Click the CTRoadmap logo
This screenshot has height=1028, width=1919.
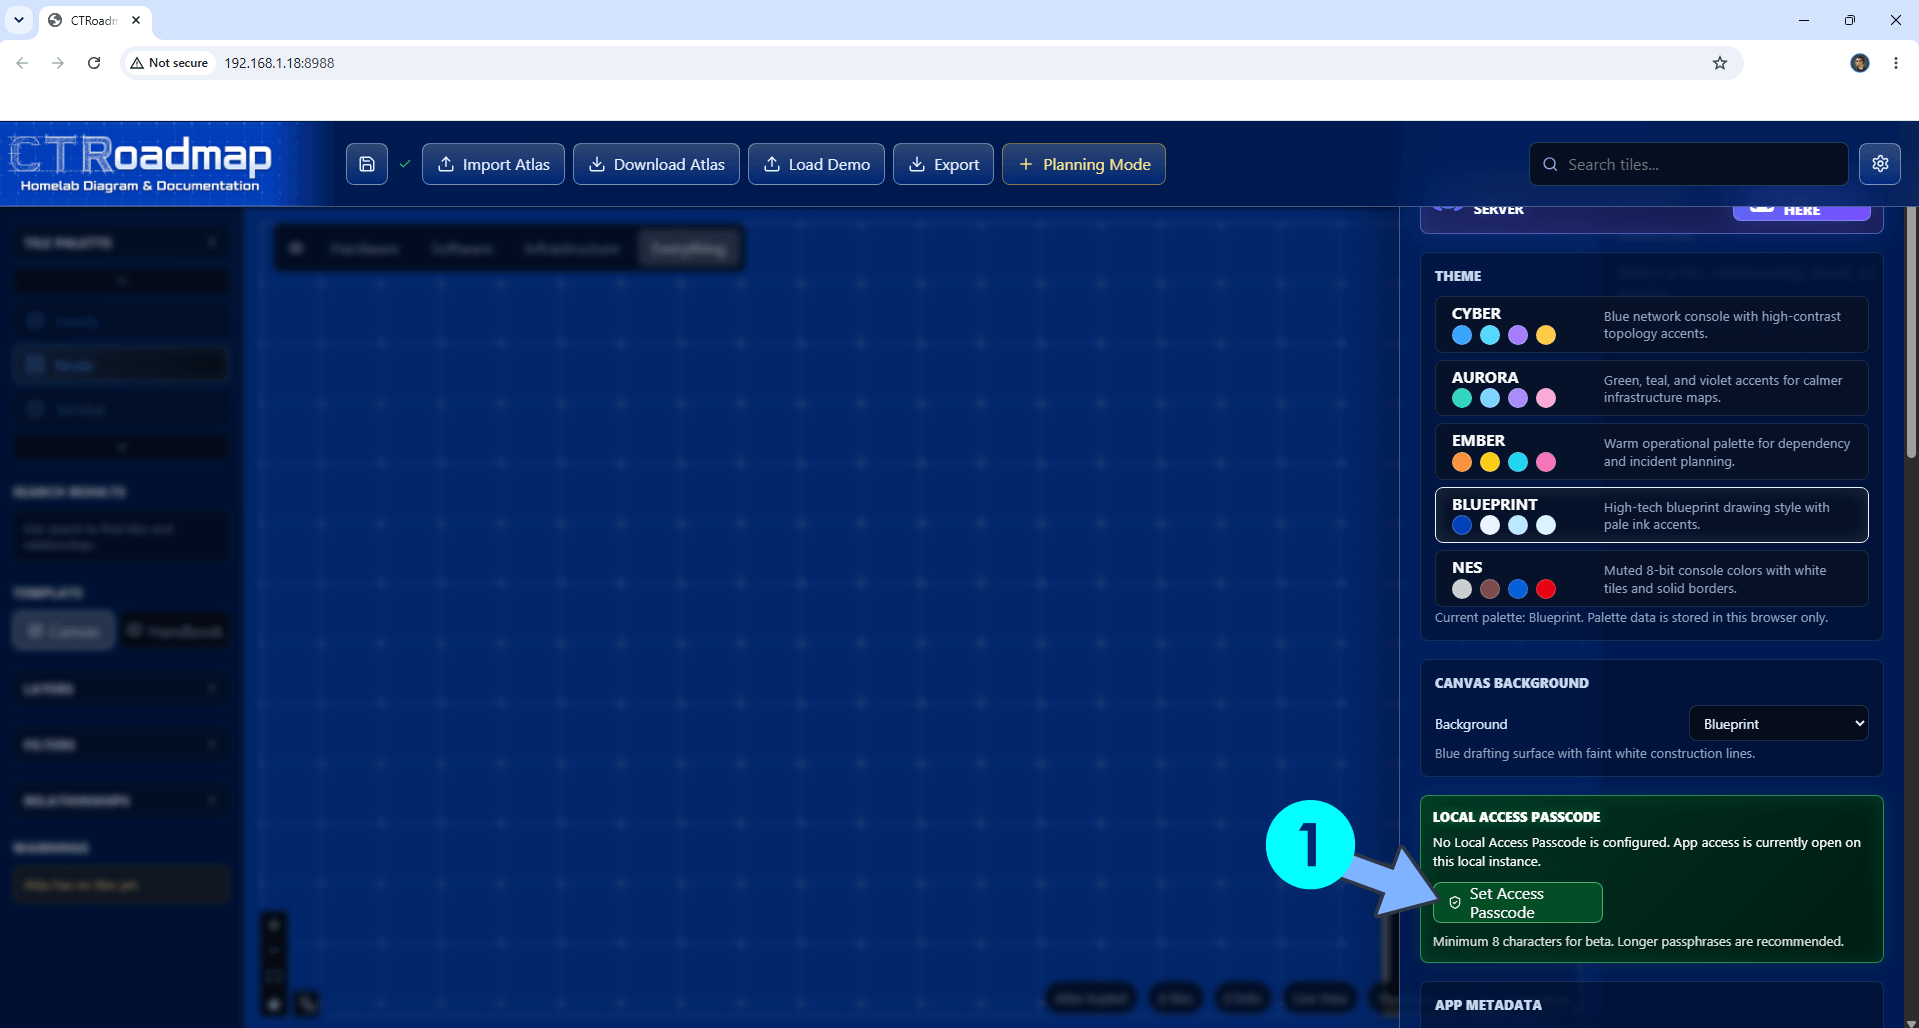142,164
